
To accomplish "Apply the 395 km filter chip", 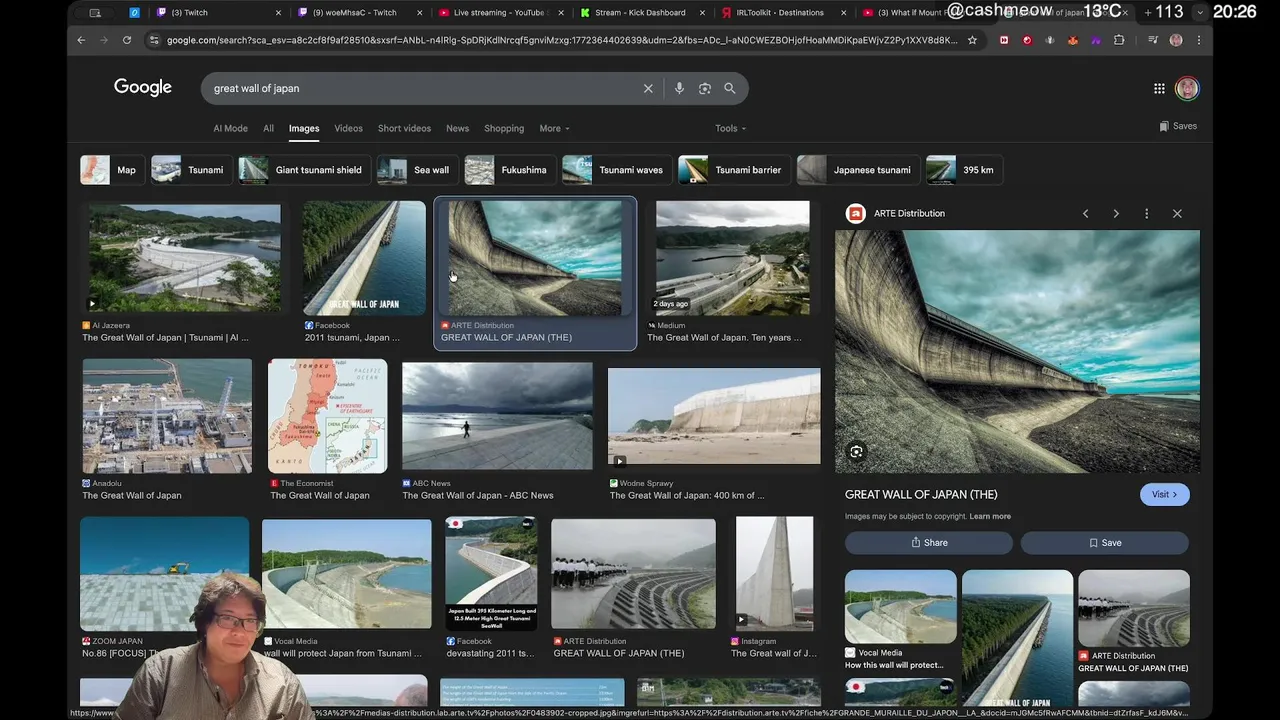I will pyautogui.click(x=962, y=170).
